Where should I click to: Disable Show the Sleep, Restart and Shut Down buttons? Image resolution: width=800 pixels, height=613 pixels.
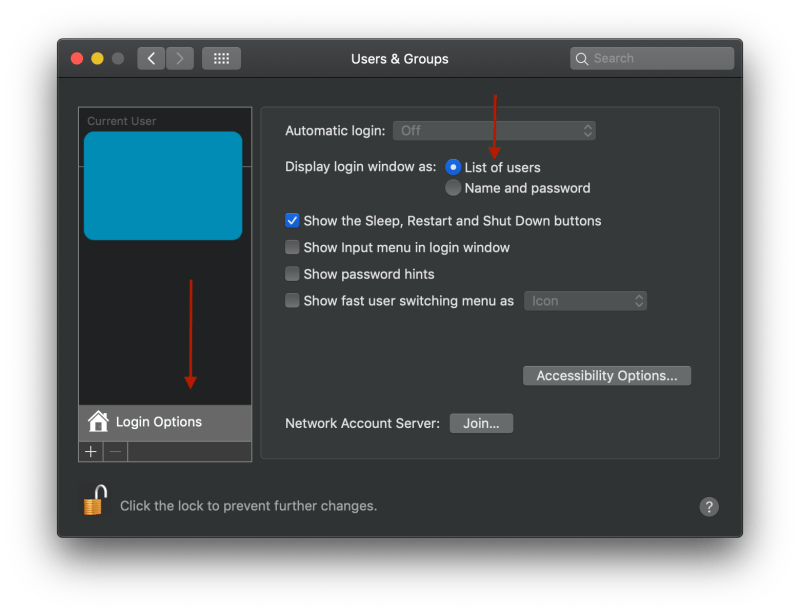(x=292, y=220)
